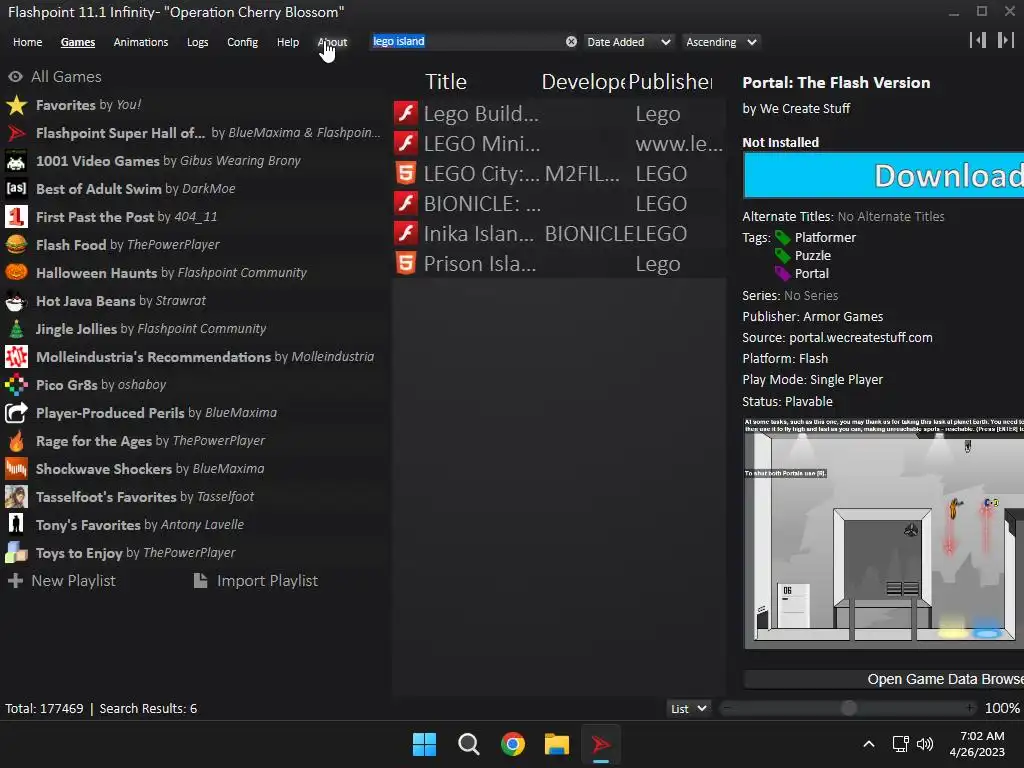
Task: Select Hot Java Beans cup icon
Action: pos(16,301)
